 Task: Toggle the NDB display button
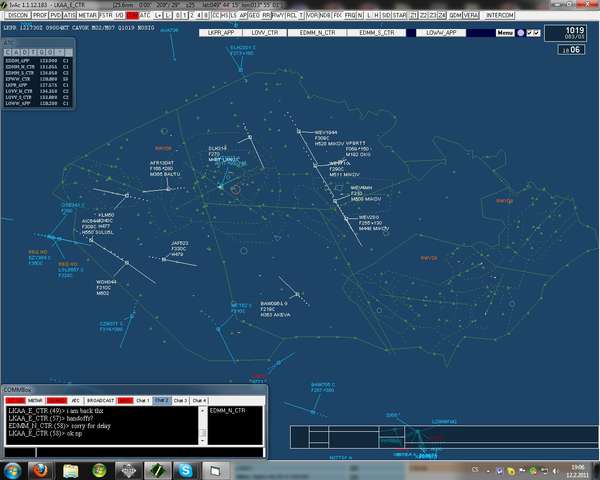[x=325, y=15]
